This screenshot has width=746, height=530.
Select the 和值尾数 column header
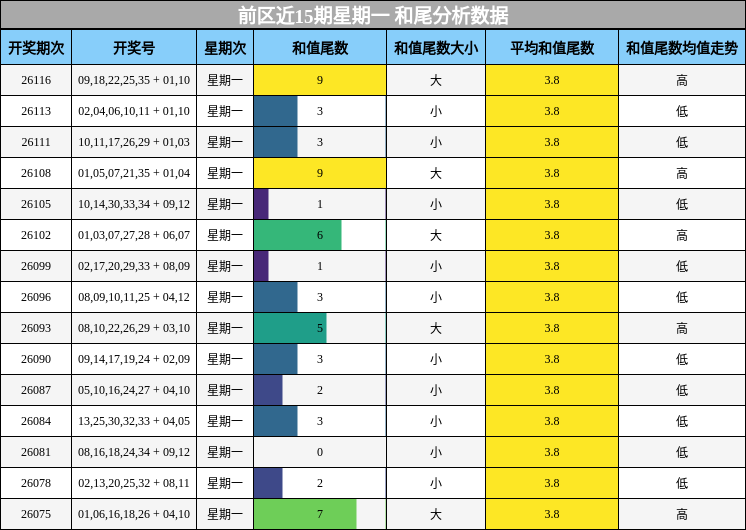pos(320,48)
